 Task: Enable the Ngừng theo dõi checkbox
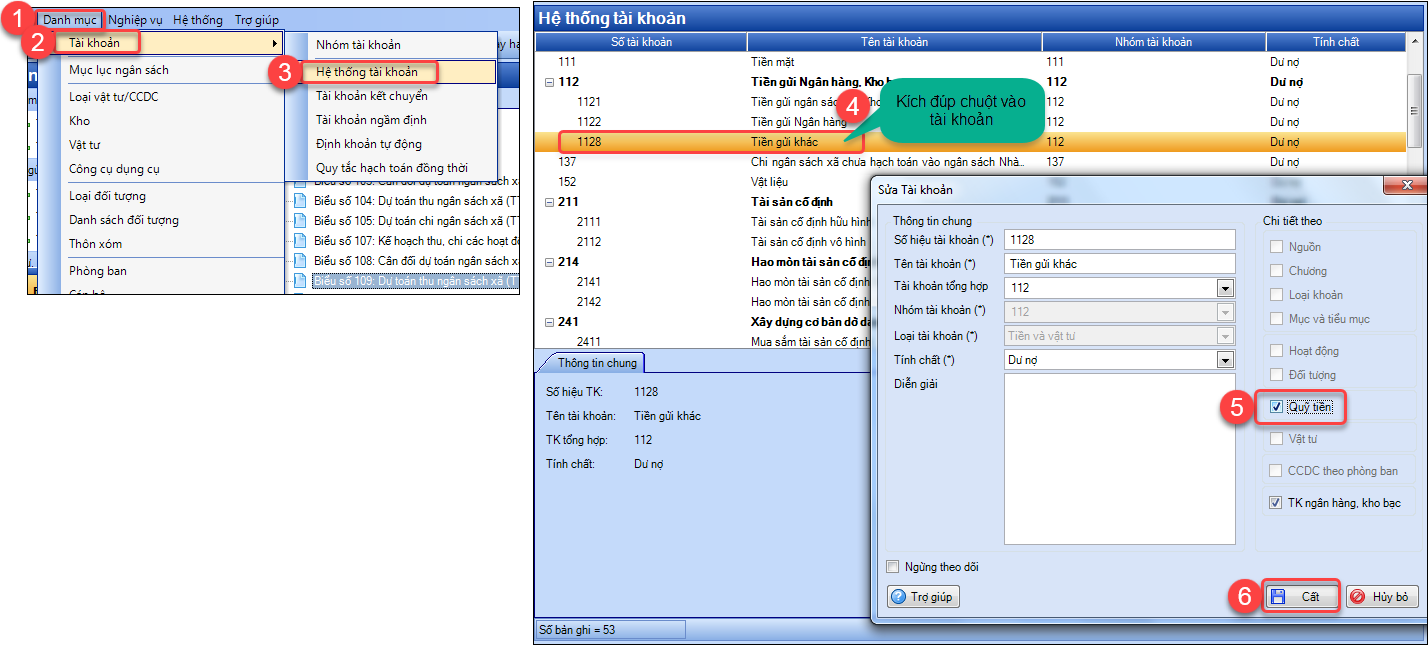(x=893, y=567)
